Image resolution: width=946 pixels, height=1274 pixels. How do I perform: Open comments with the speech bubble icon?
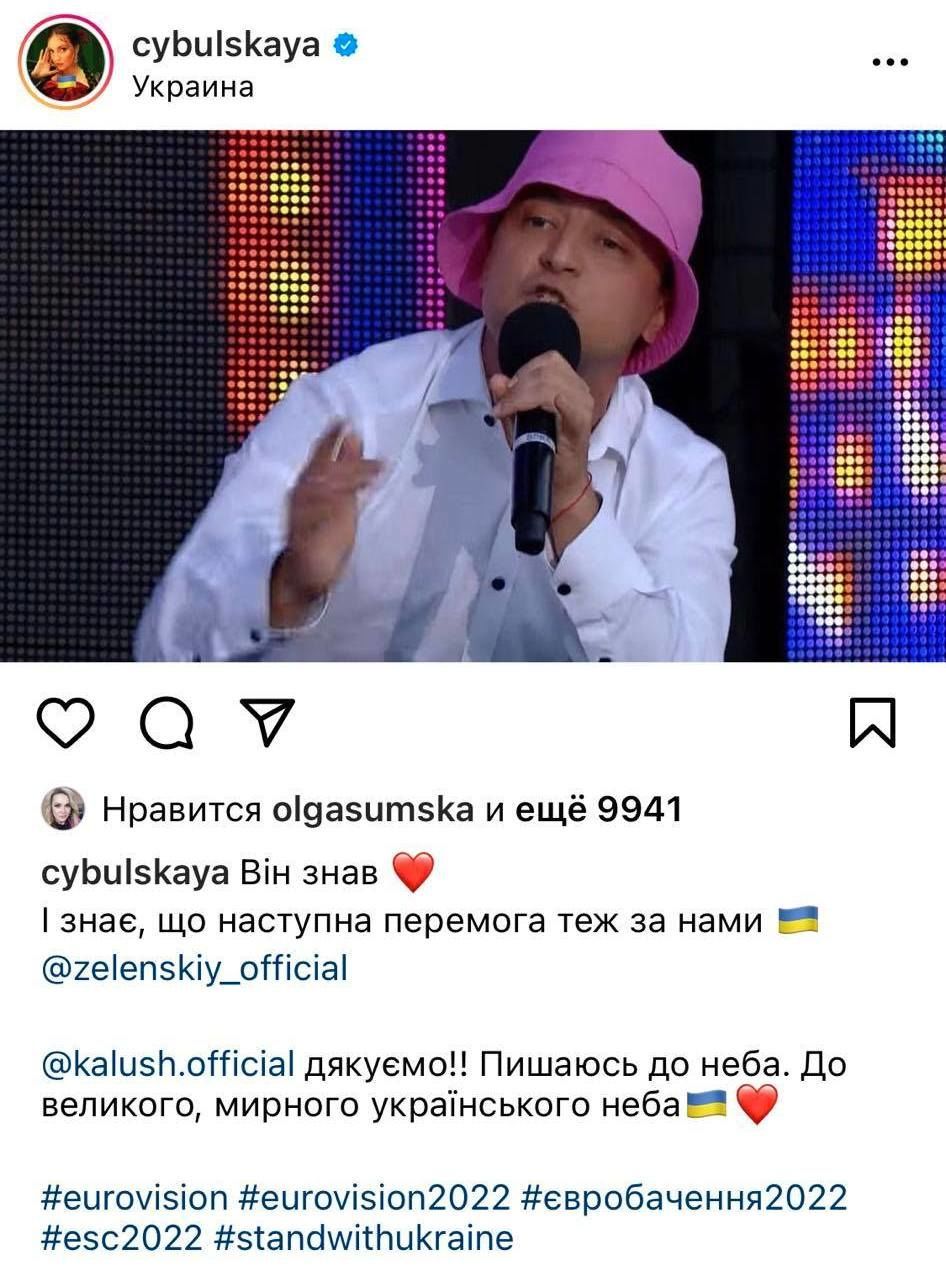pos(168,723)
